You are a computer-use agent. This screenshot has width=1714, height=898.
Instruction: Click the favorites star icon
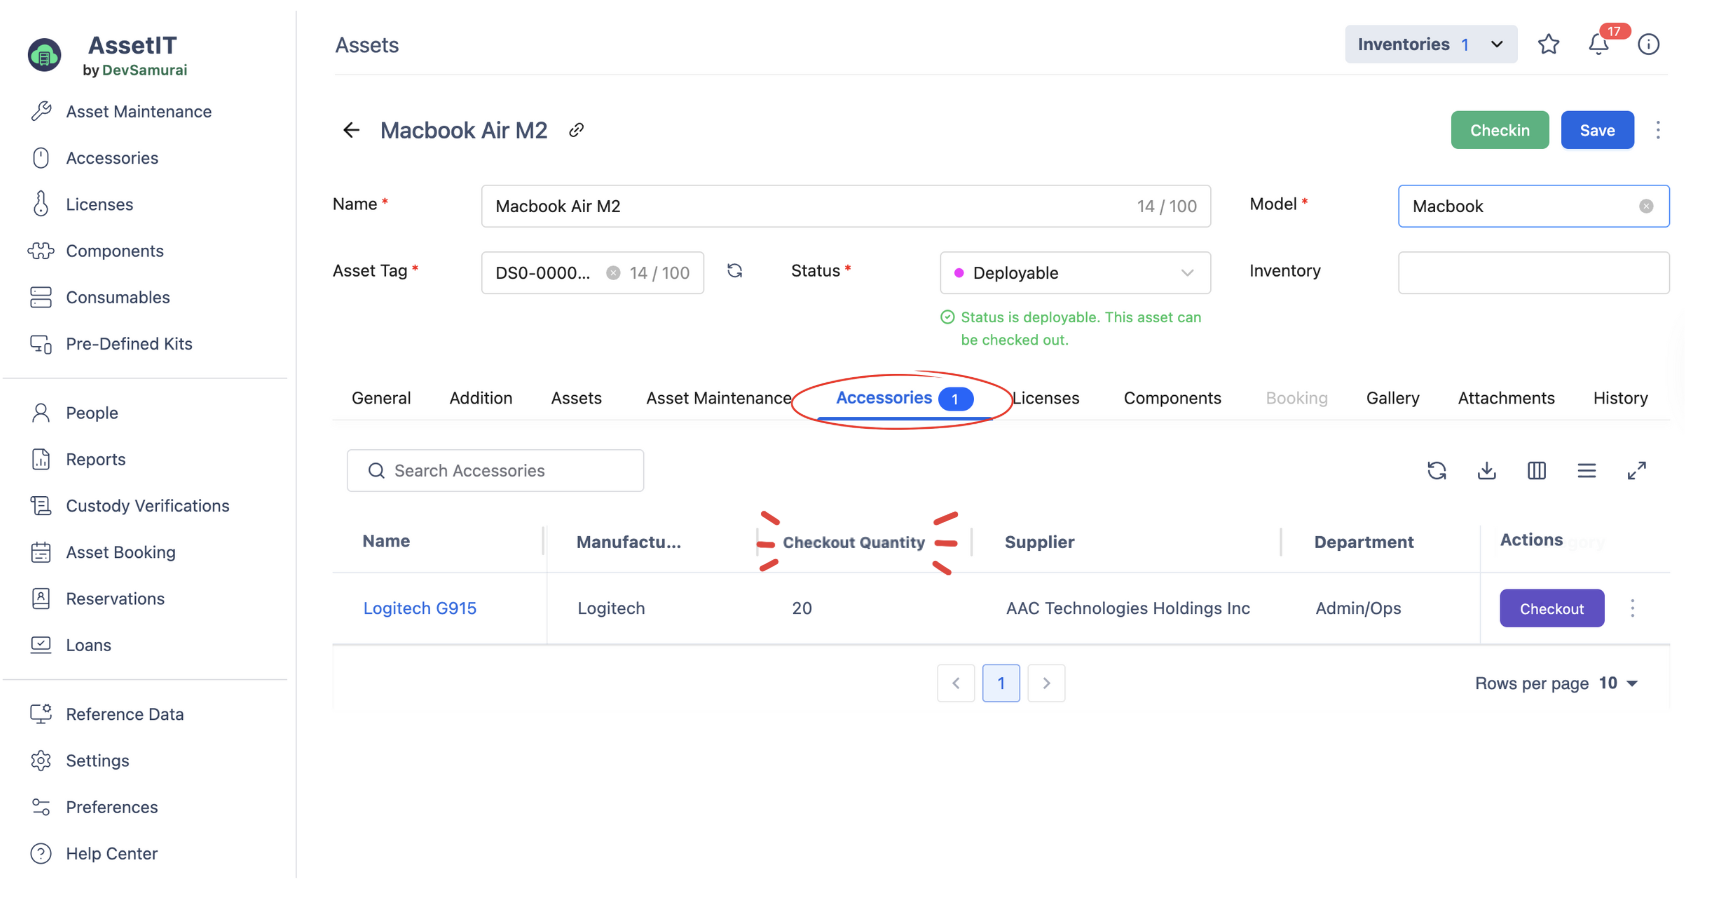(x=1548, y=44)
